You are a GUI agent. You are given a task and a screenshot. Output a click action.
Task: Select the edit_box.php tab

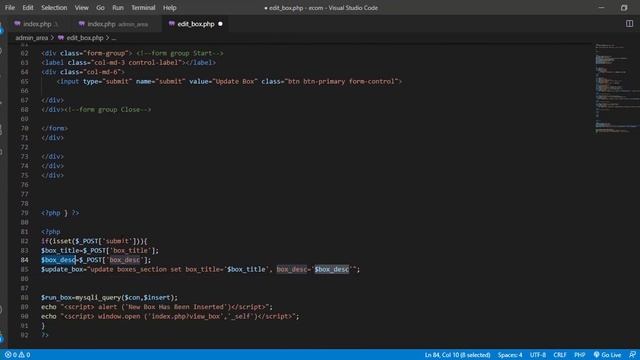[x=196, y=24]
